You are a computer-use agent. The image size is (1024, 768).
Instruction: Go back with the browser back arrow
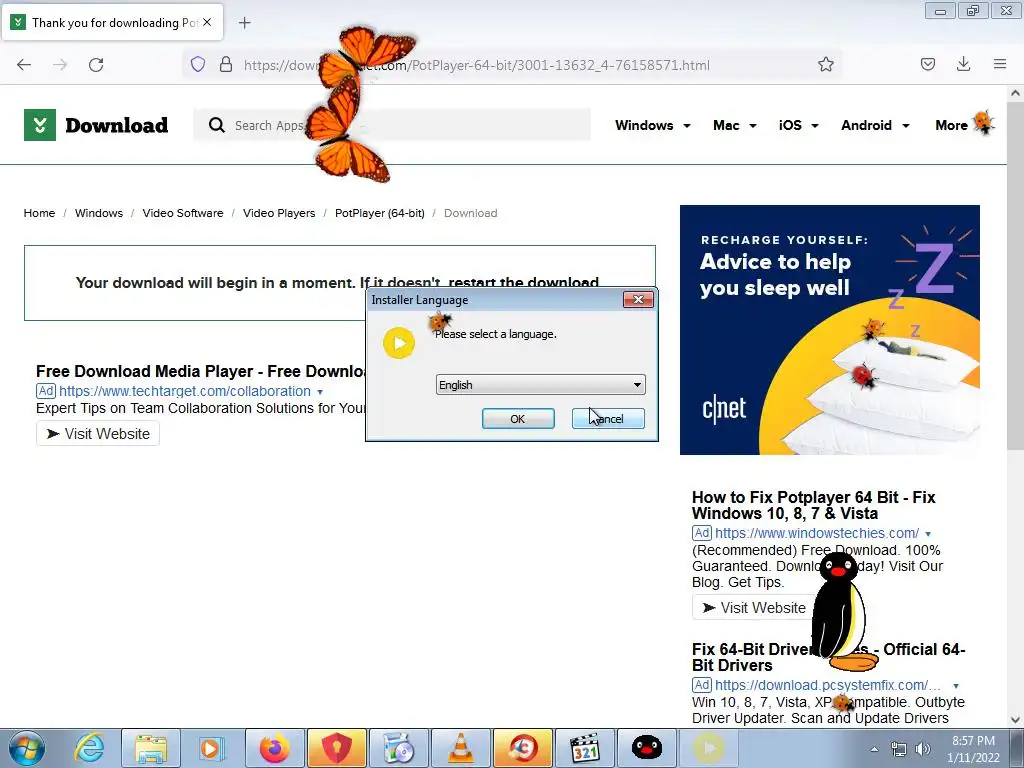24,65
